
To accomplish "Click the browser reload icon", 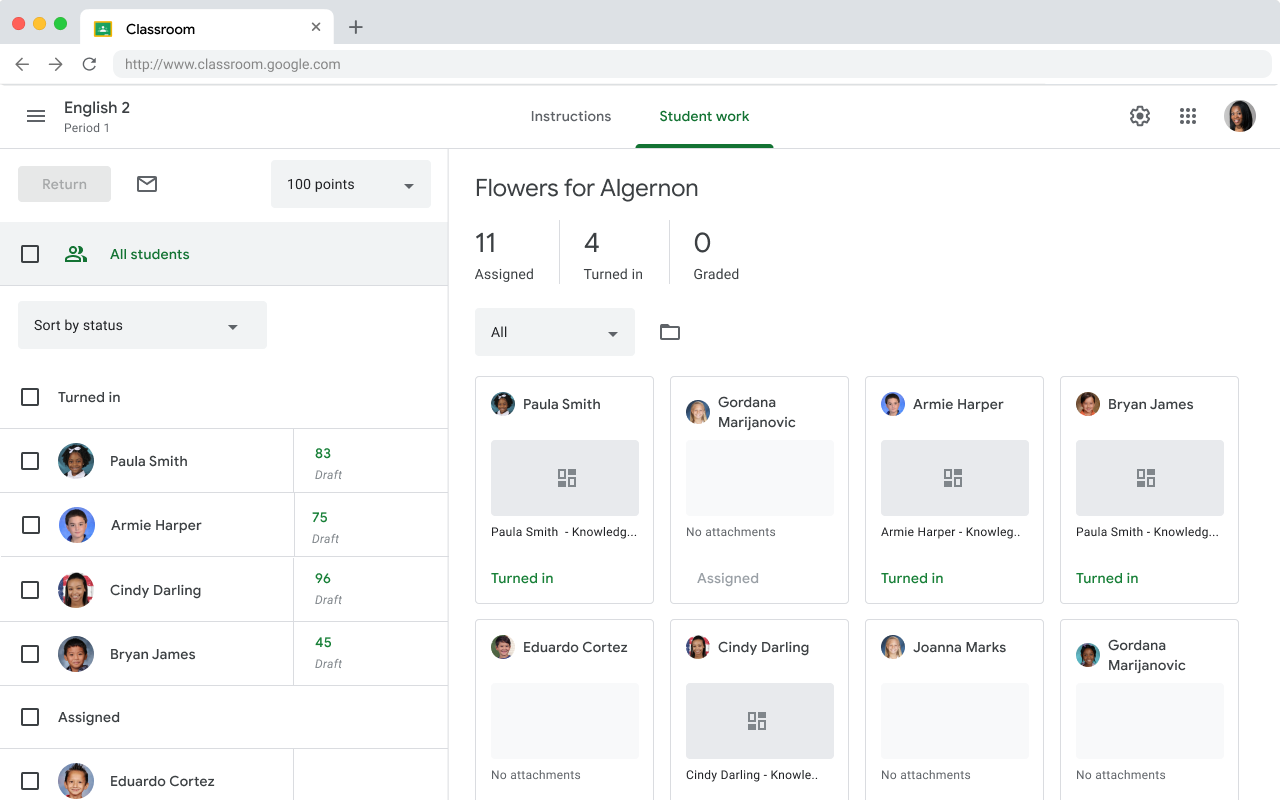I will click(89, 63).
